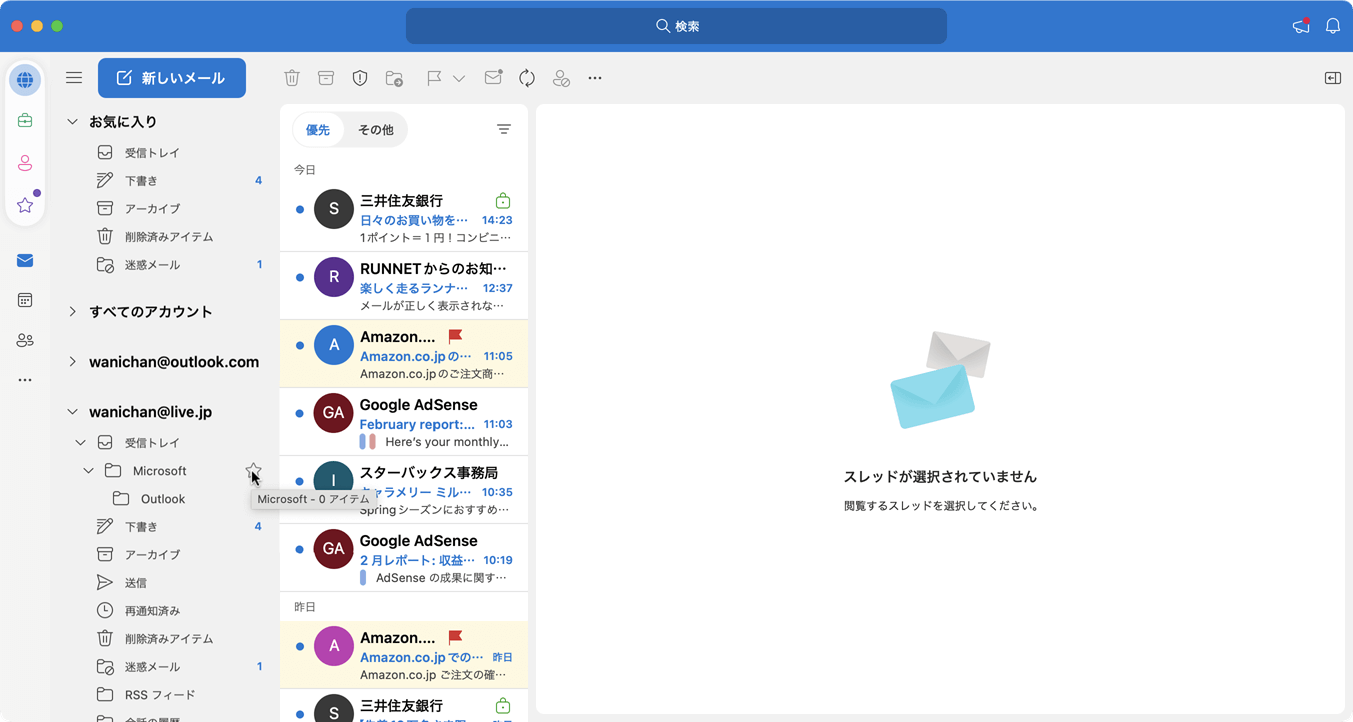Image resolution: width=1353 pixels, height=722 pixels.
Task: Toggle the hamburger sidebar button
Action: click(74, 77)
